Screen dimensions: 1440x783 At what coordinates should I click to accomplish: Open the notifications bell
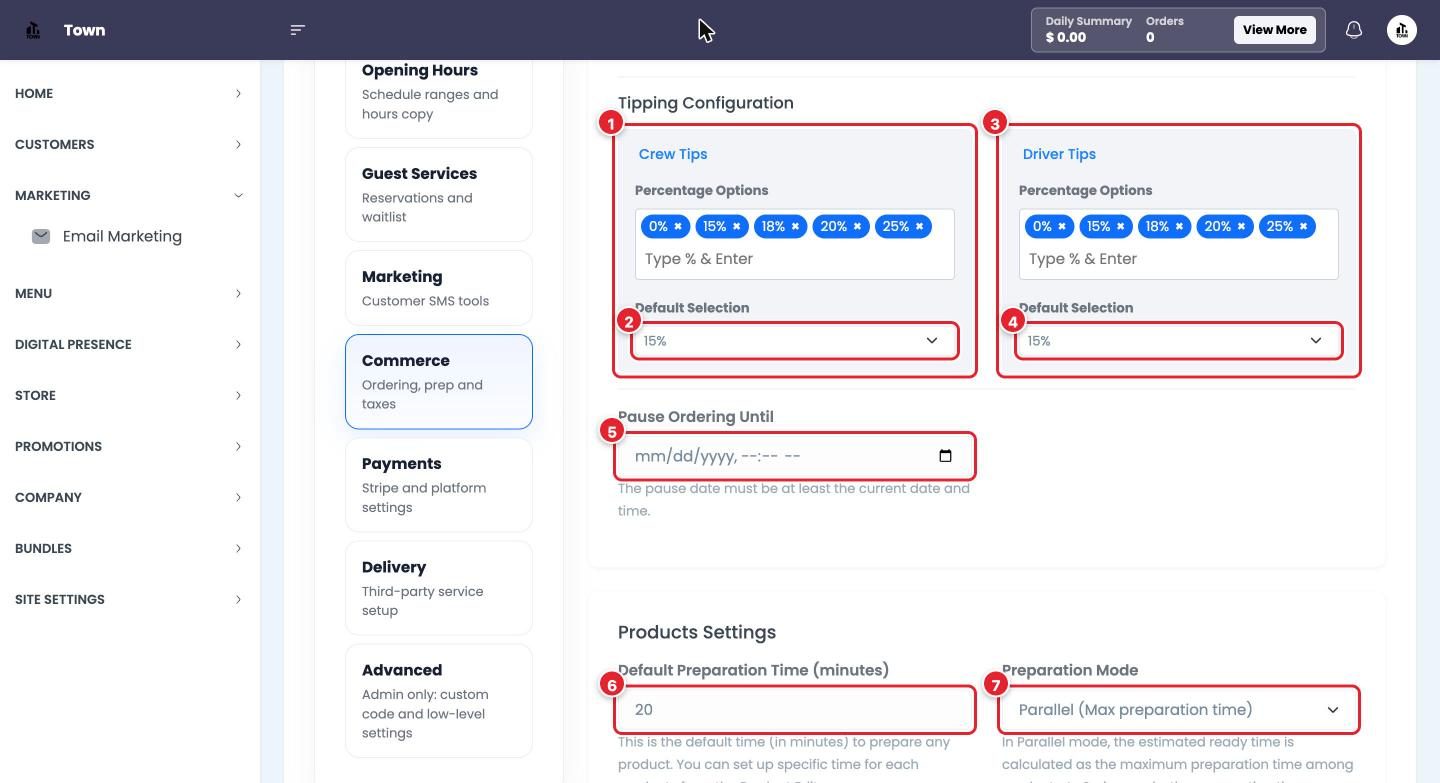pyautogui.click(x=1354, y=30)
